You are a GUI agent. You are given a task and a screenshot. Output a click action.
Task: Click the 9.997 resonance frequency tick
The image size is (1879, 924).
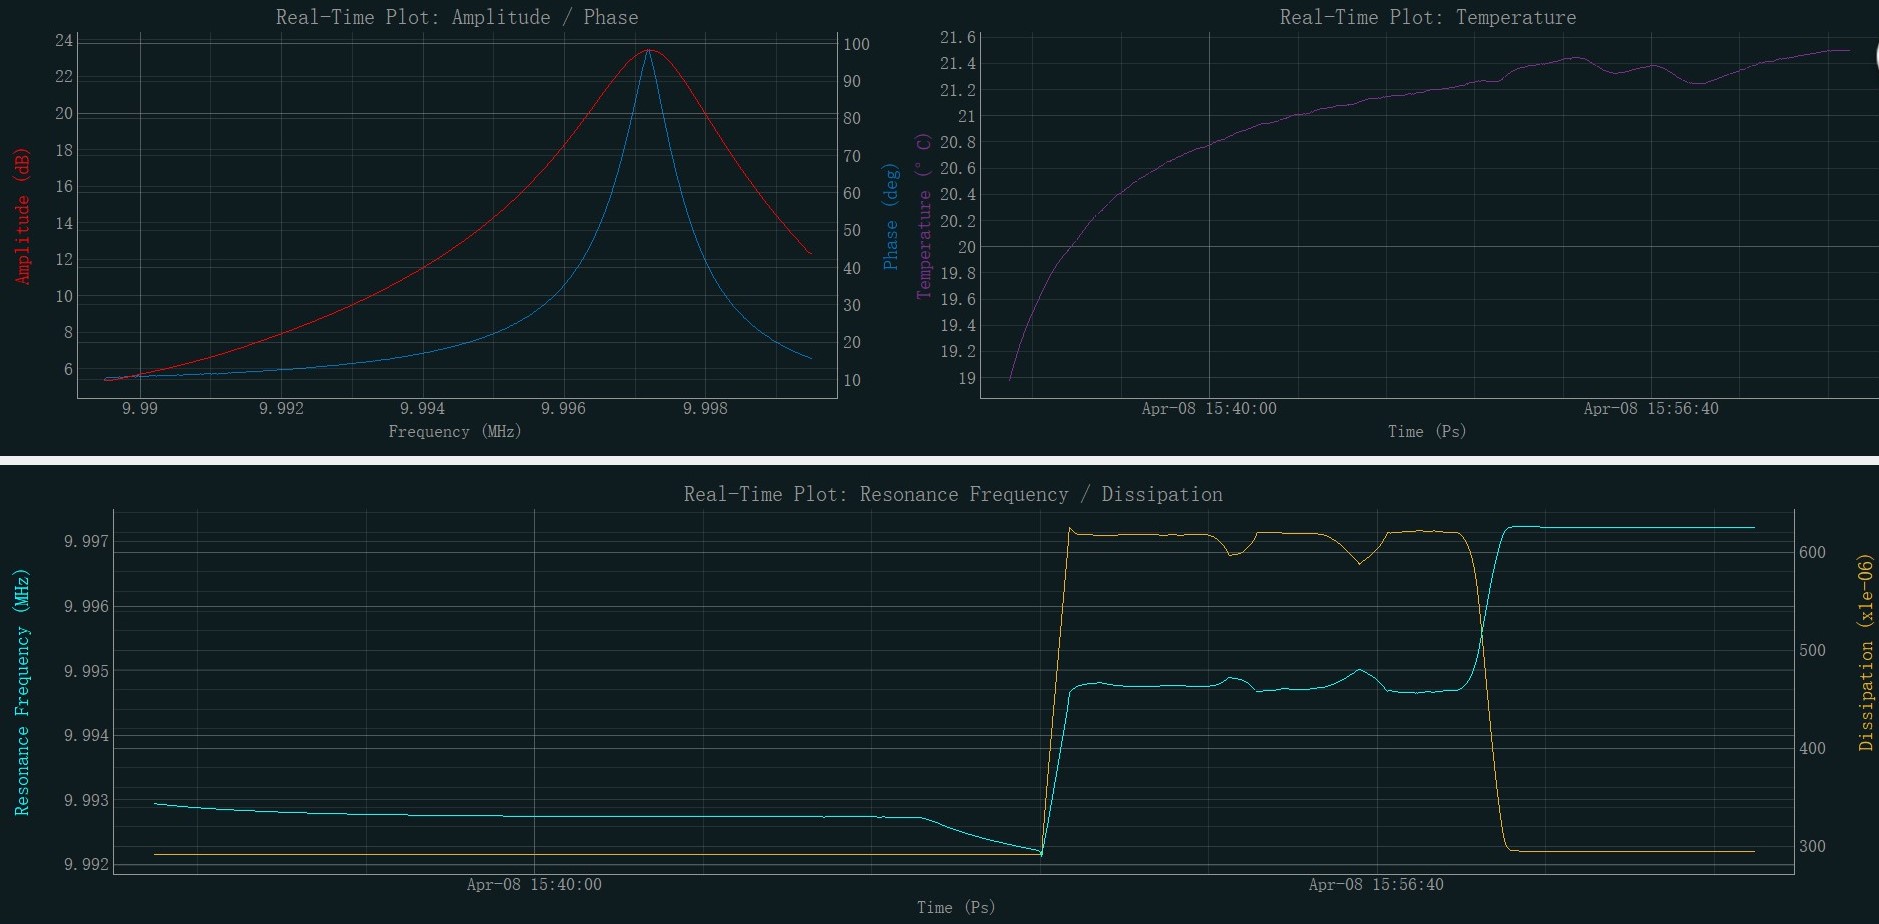point(85,541)
